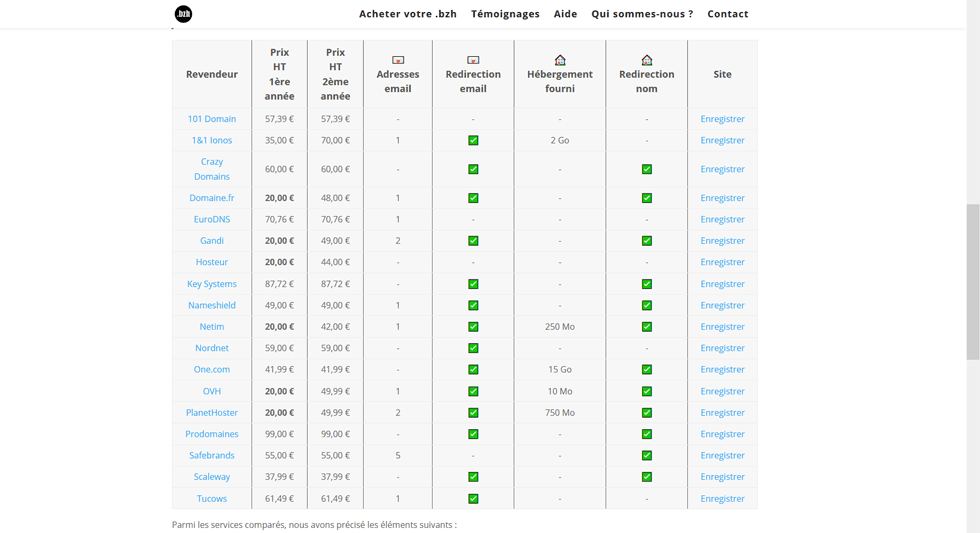This screenshot has height=533, width=980.
Task: Open the Acheter votre .bzh menu
Action: (408, 14)
